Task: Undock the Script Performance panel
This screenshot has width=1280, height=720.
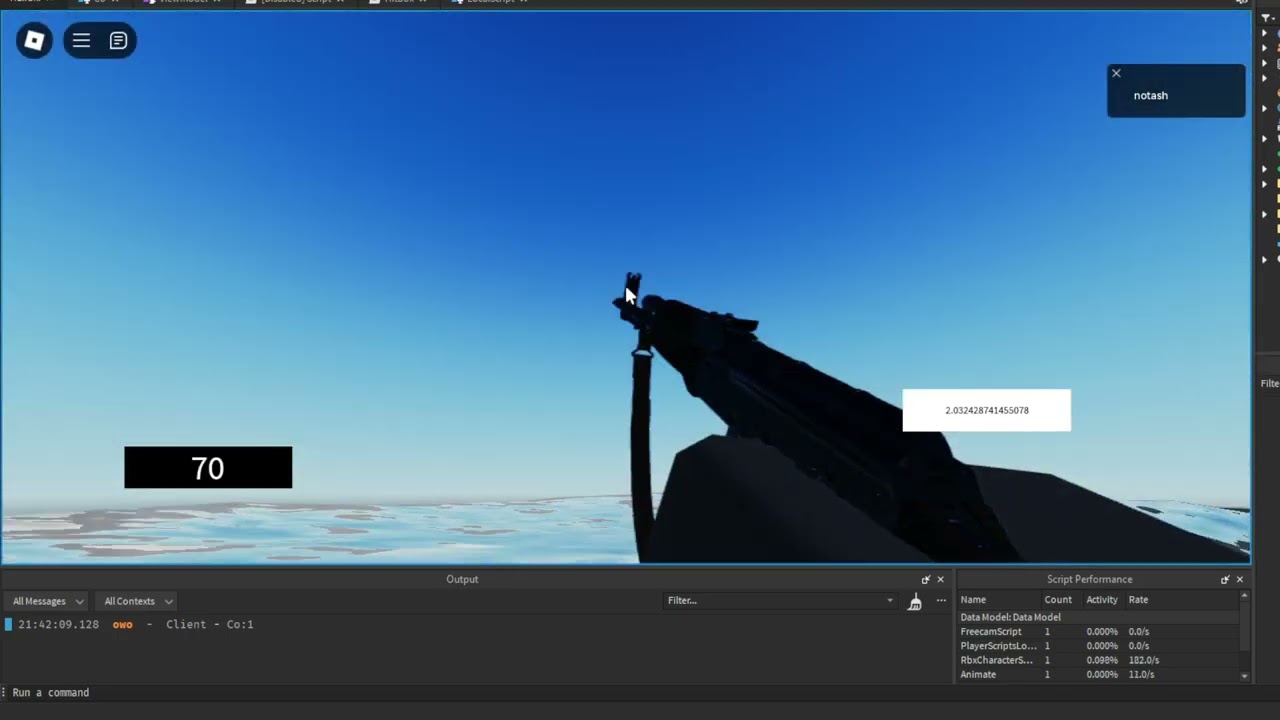Action: click(1225, 580)
